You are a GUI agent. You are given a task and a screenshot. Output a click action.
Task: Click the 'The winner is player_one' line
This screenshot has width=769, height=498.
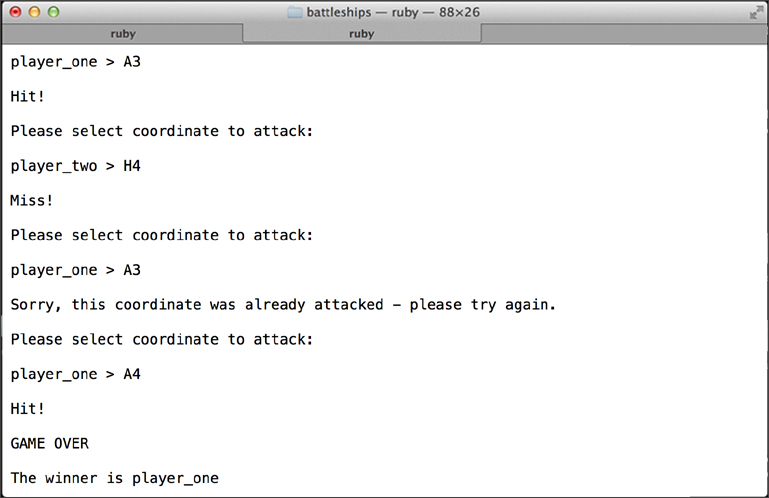point(115,478)
